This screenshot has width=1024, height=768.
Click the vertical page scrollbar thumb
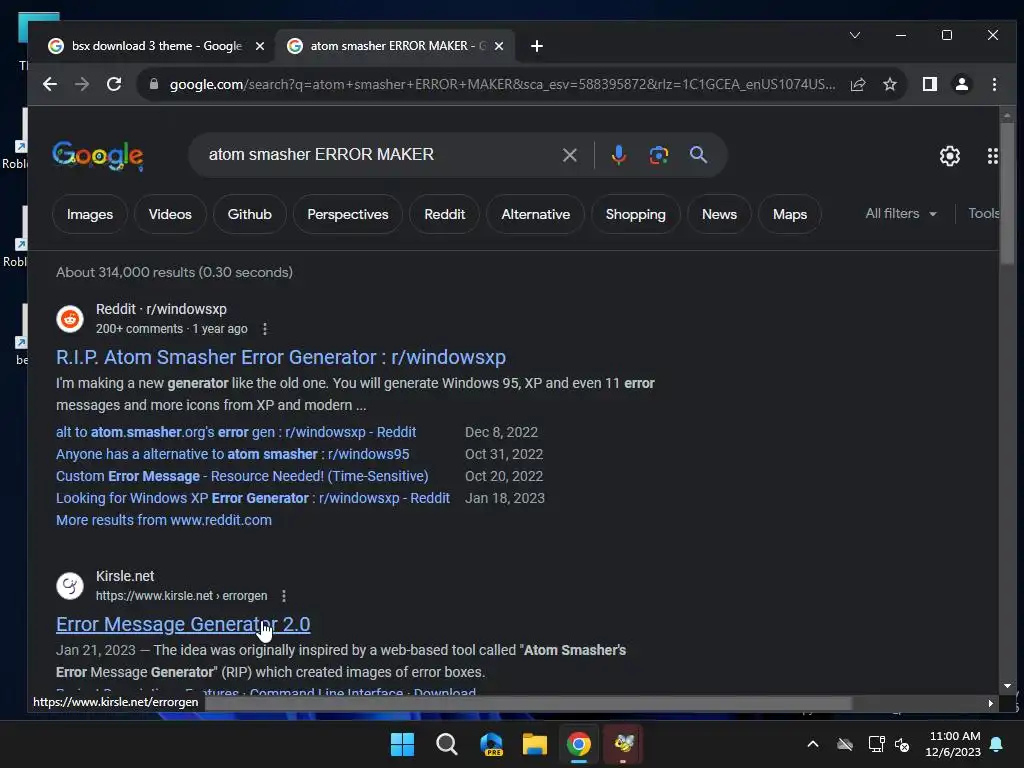(x=1006, y=193)
